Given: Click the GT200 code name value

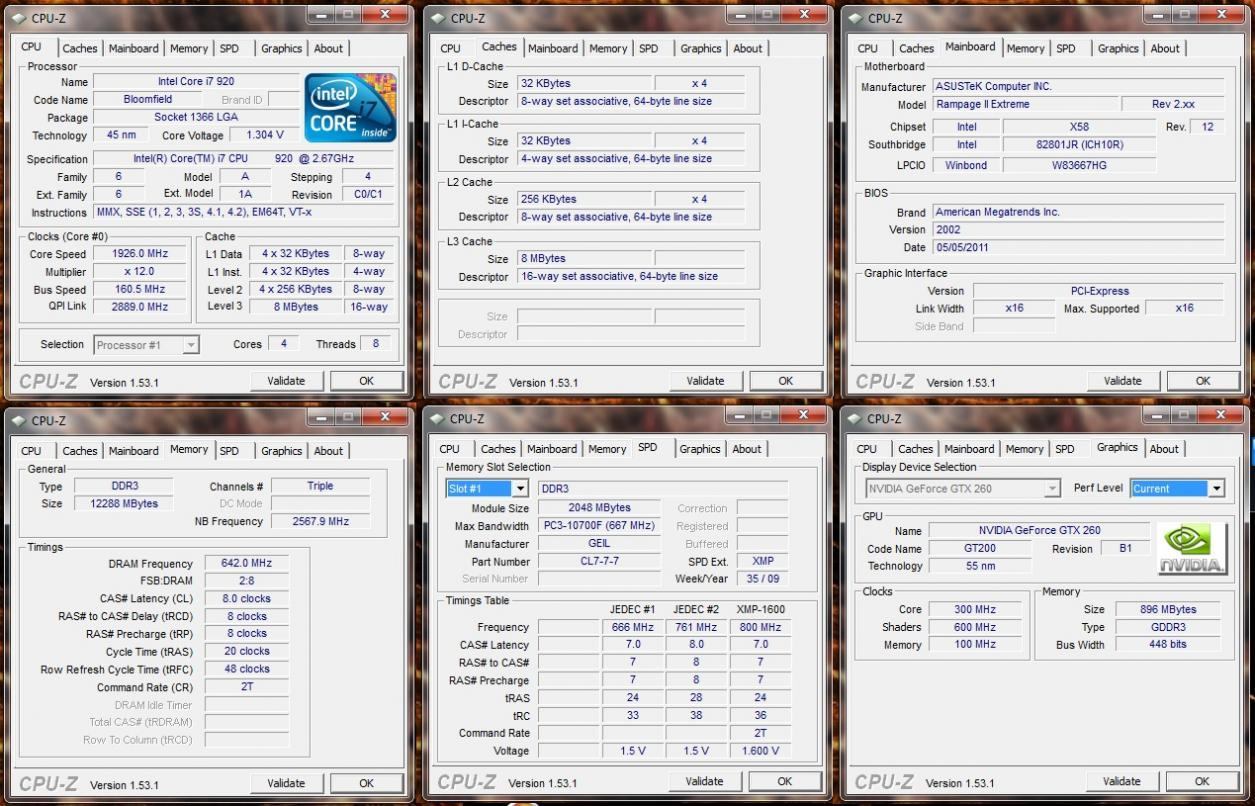Looking at the screenshot, I should (980, 549).
